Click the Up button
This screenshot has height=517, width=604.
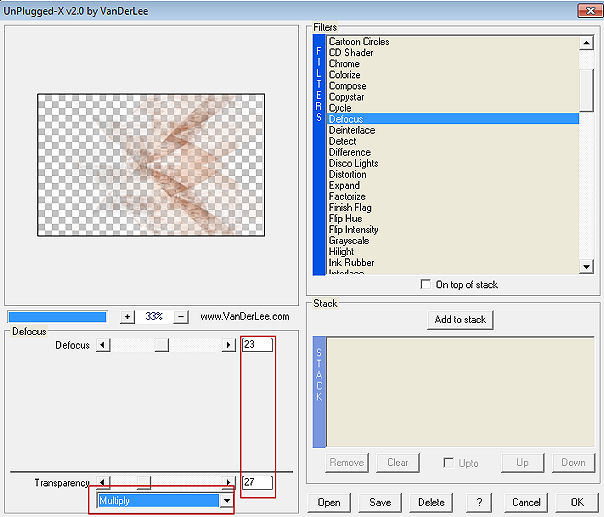[x=522, y=463]
